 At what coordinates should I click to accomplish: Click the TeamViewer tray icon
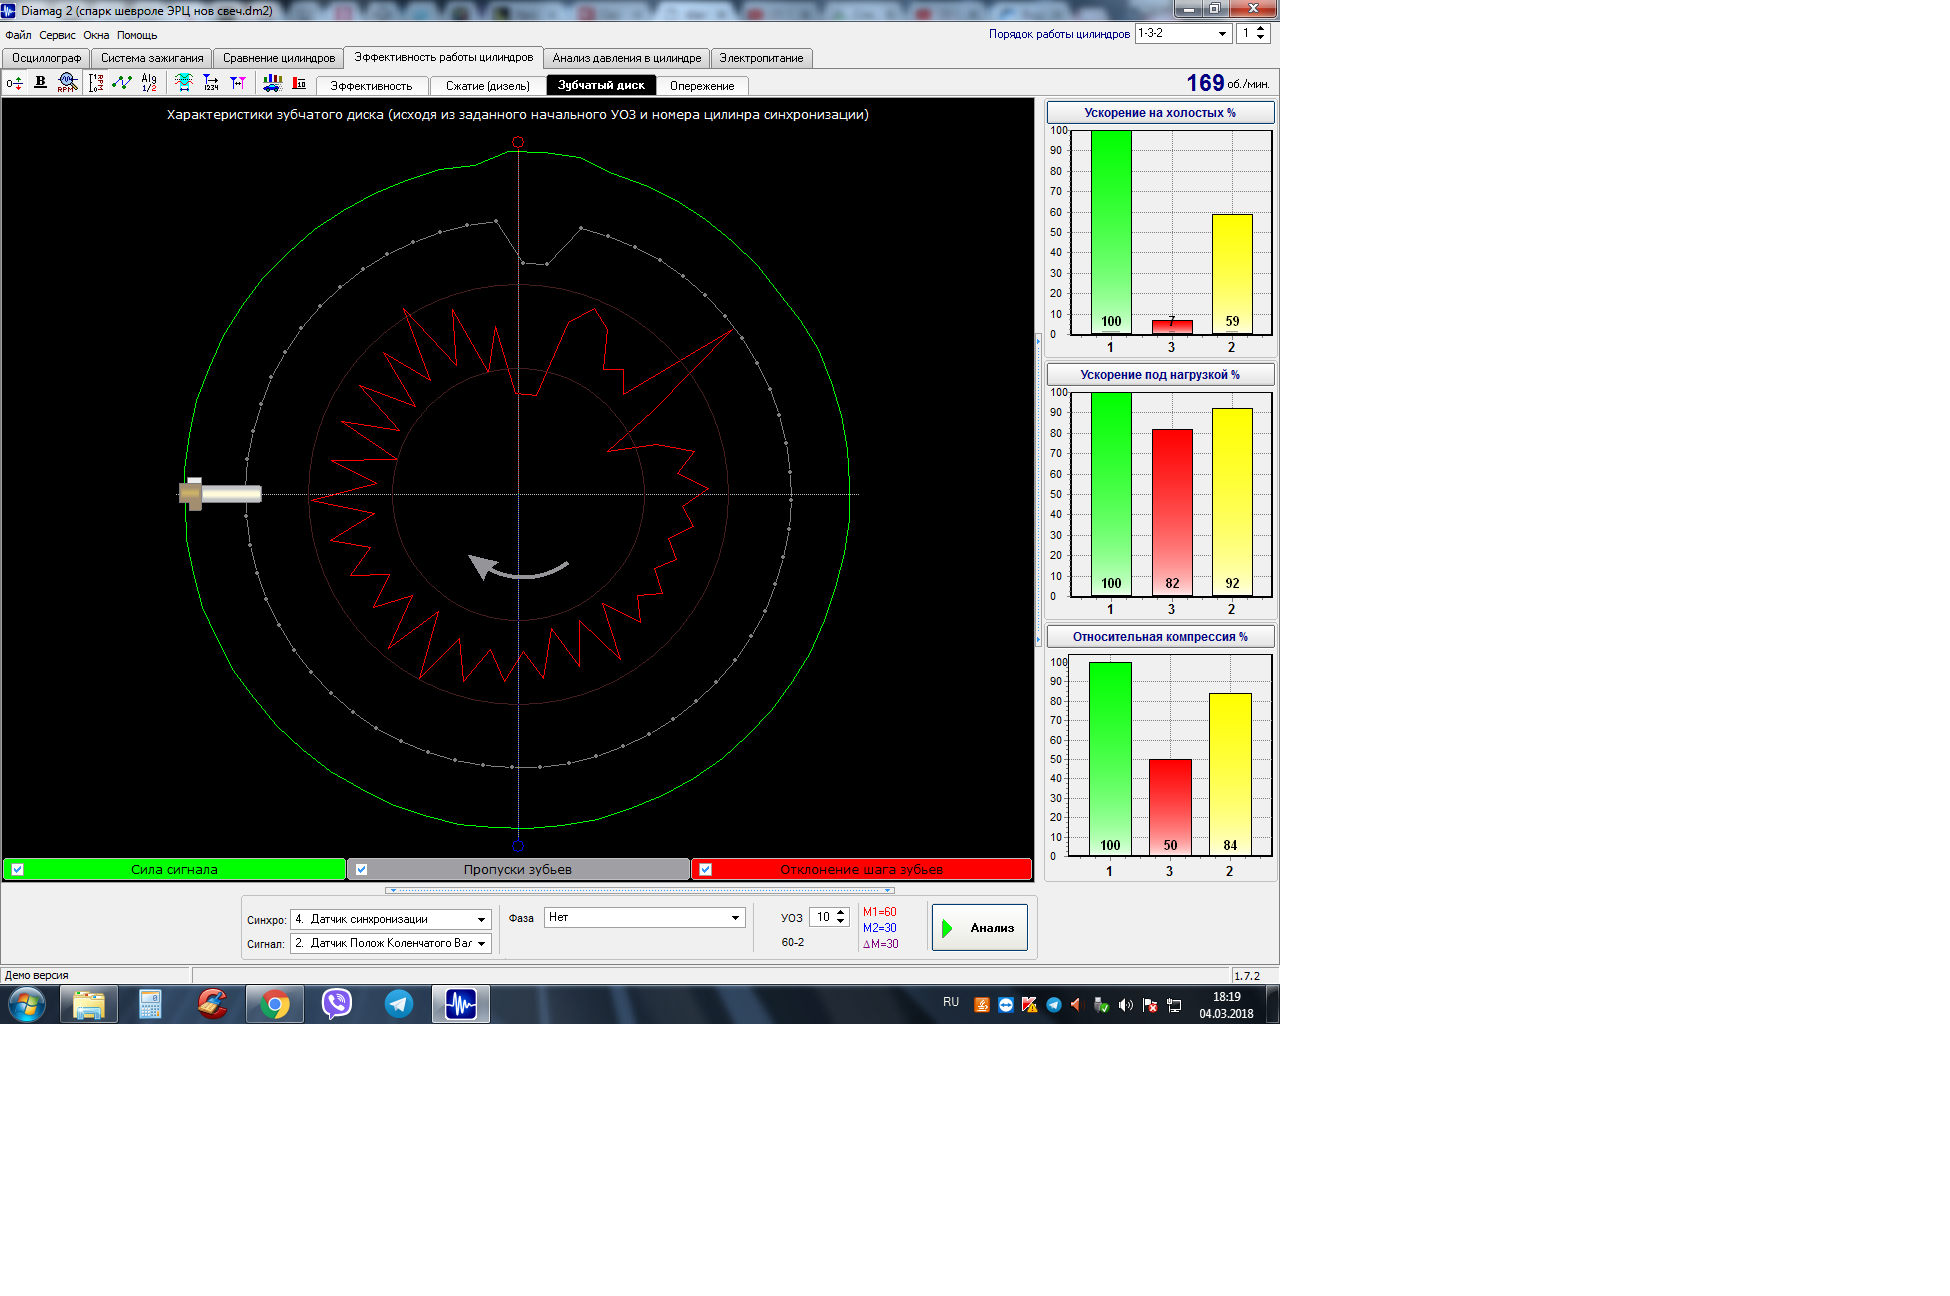1006,1005
